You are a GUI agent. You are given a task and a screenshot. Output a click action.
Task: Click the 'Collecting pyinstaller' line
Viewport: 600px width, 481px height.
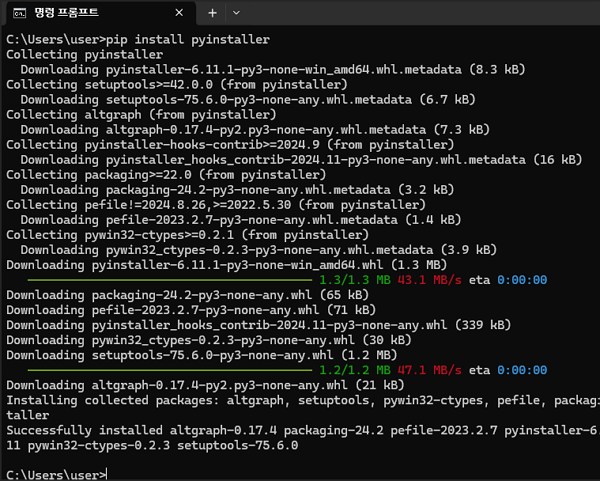click(85, 54)
